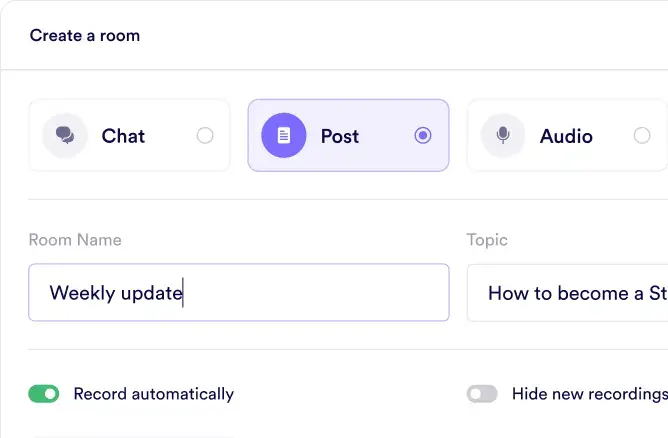This screenshot has height=438, width=668.
Task: Click the "Room Name" field label
Action: tap(75, 240)
